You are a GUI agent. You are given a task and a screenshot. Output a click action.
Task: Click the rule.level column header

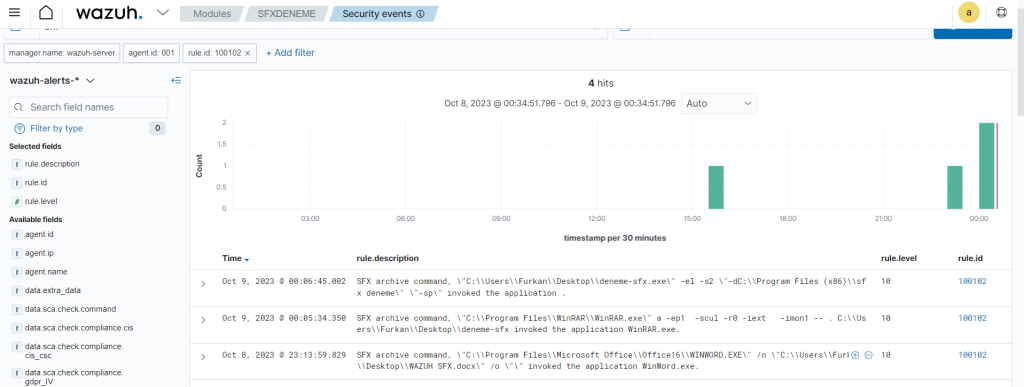(x=899, y=258)
